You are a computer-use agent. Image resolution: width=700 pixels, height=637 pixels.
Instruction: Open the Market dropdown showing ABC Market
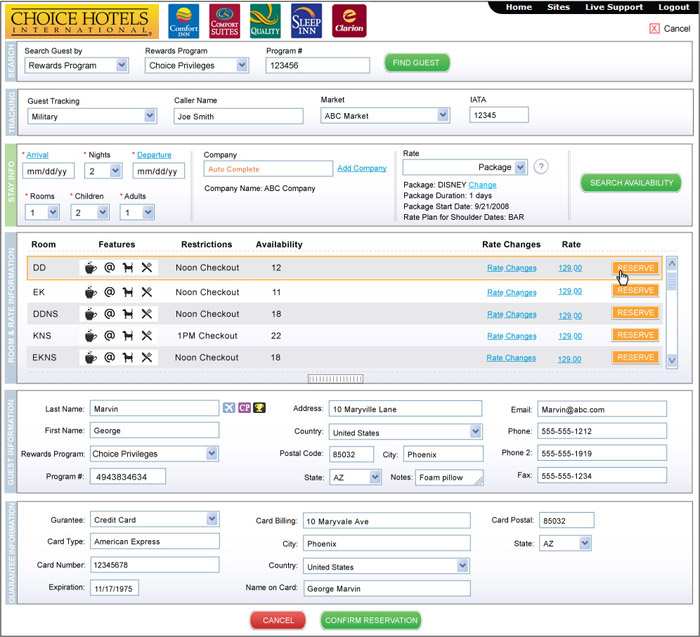tap(443, 115)
